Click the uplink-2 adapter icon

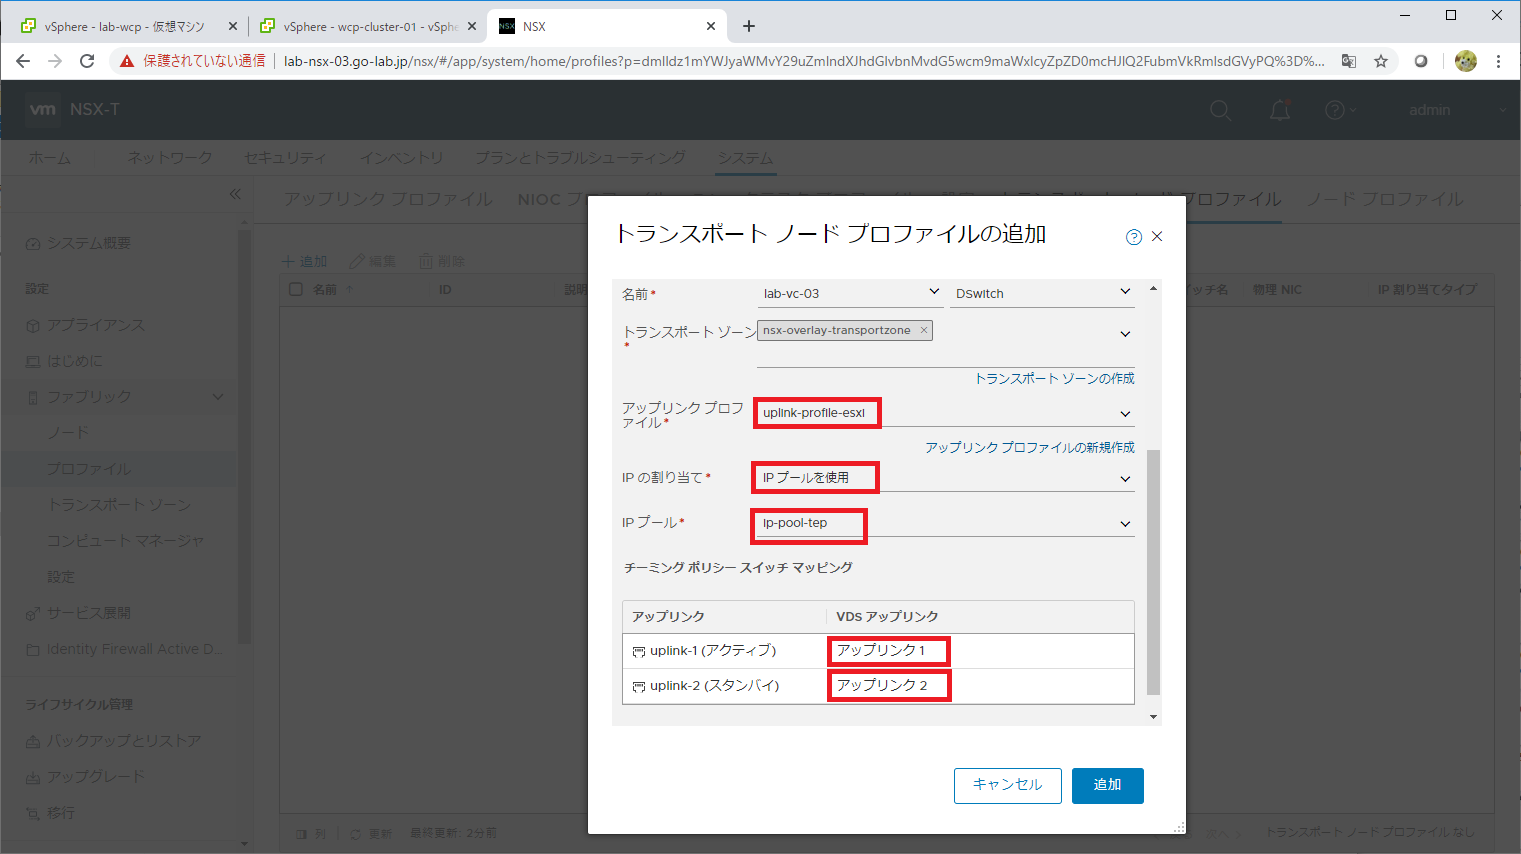point(639,687)
